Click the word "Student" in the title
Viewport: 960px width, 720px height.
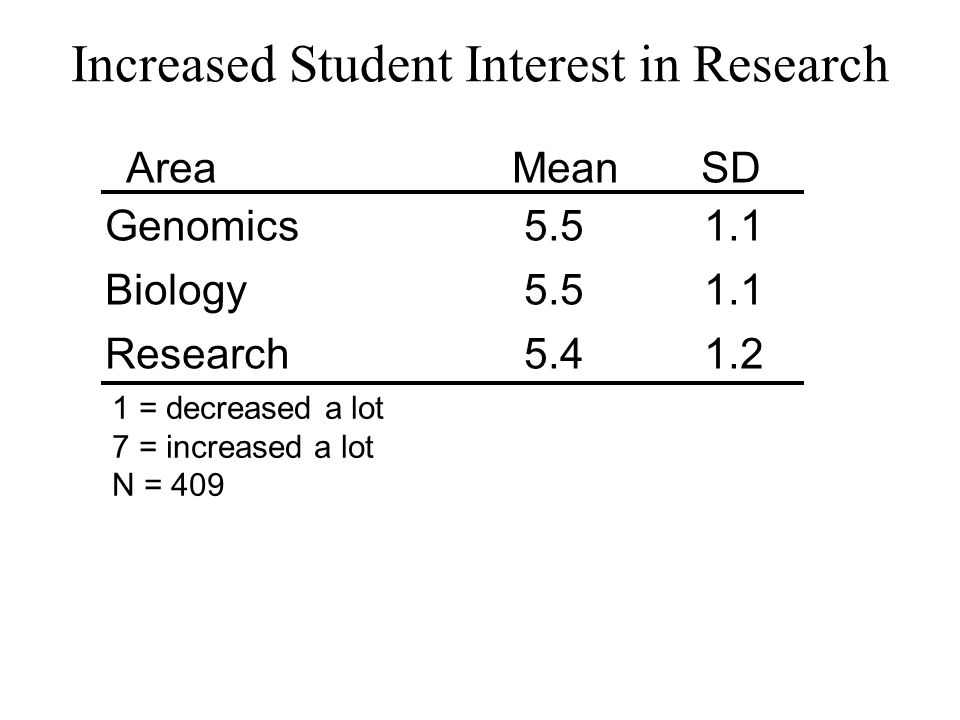point(371,64)
